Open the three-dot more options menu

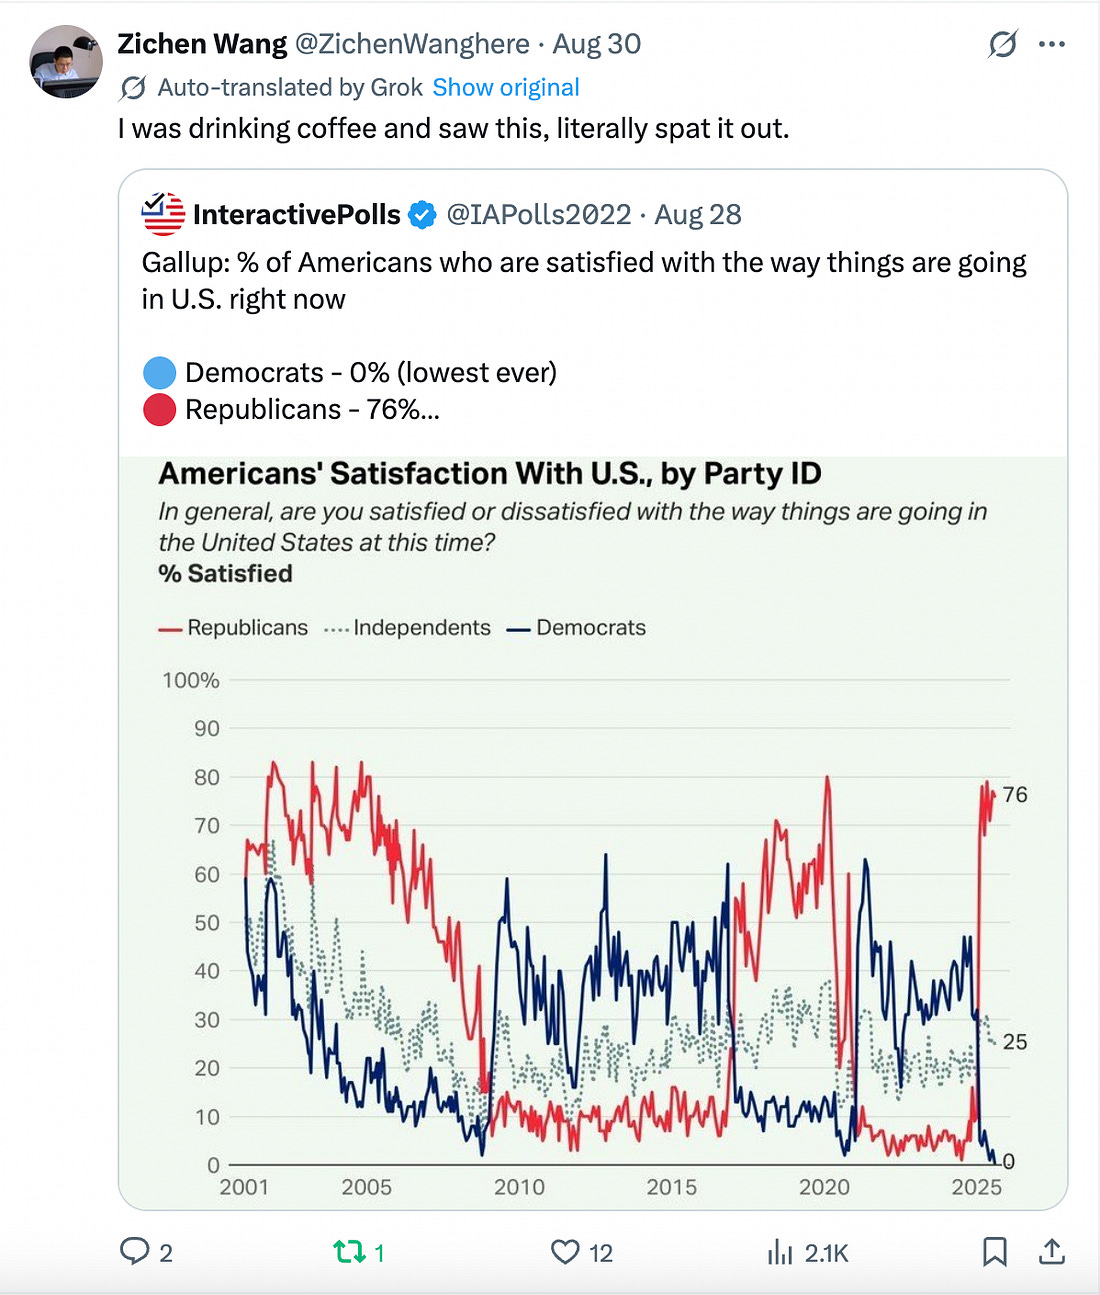[x=1052, y=44]
